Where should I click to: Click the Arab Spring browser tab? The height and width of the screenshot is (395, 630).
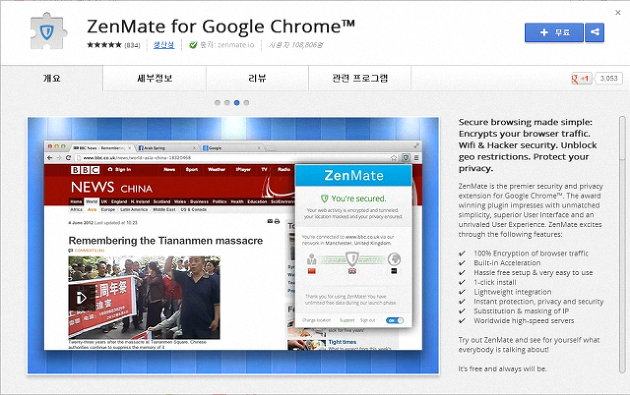tap(167, 148)
